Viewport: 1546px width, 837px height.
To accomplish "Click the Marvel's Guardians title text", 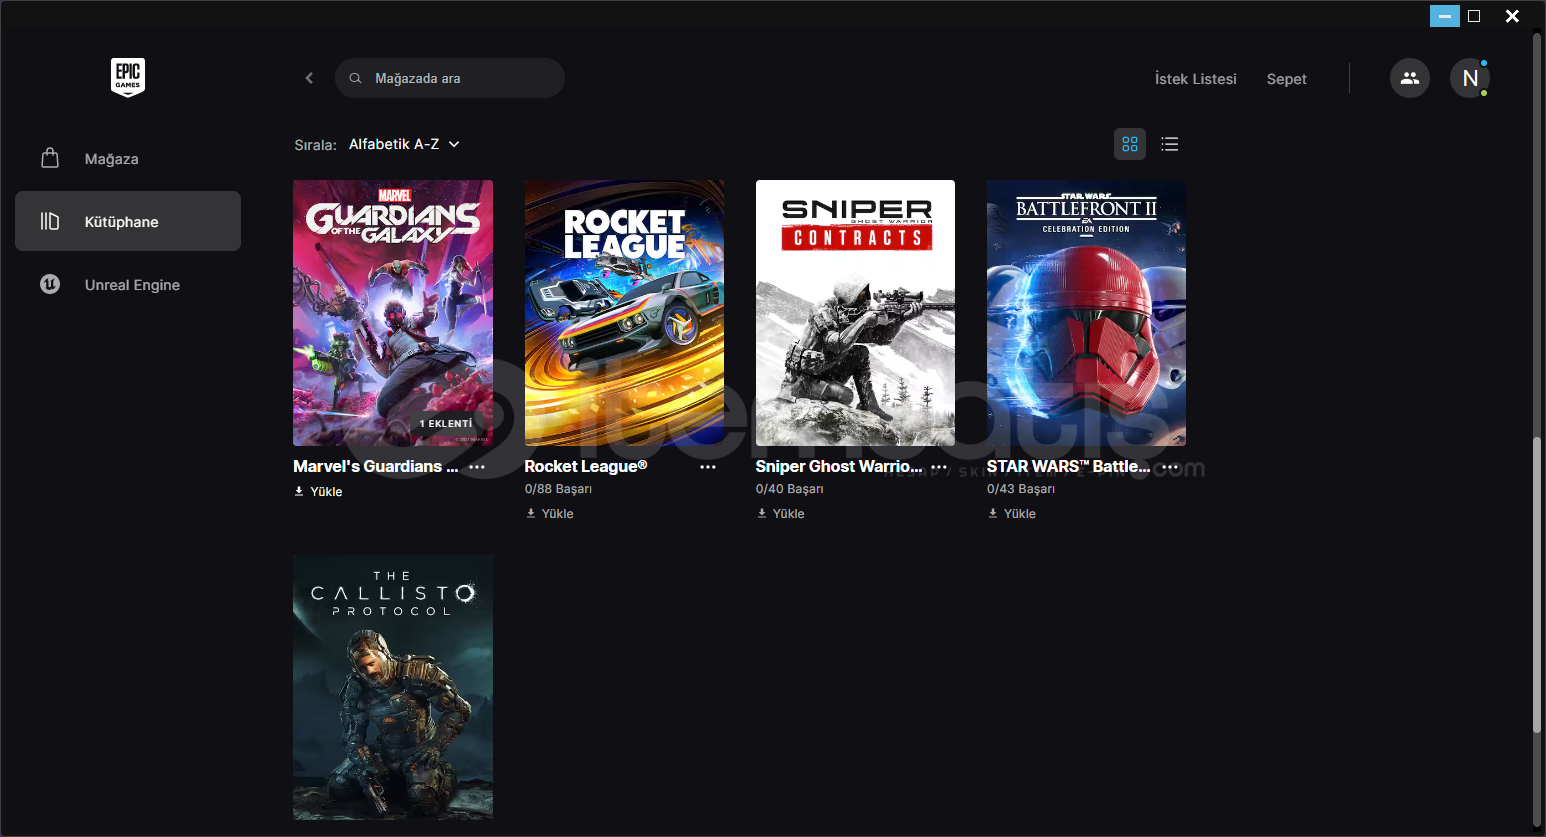I will click(x=376, y=466).
